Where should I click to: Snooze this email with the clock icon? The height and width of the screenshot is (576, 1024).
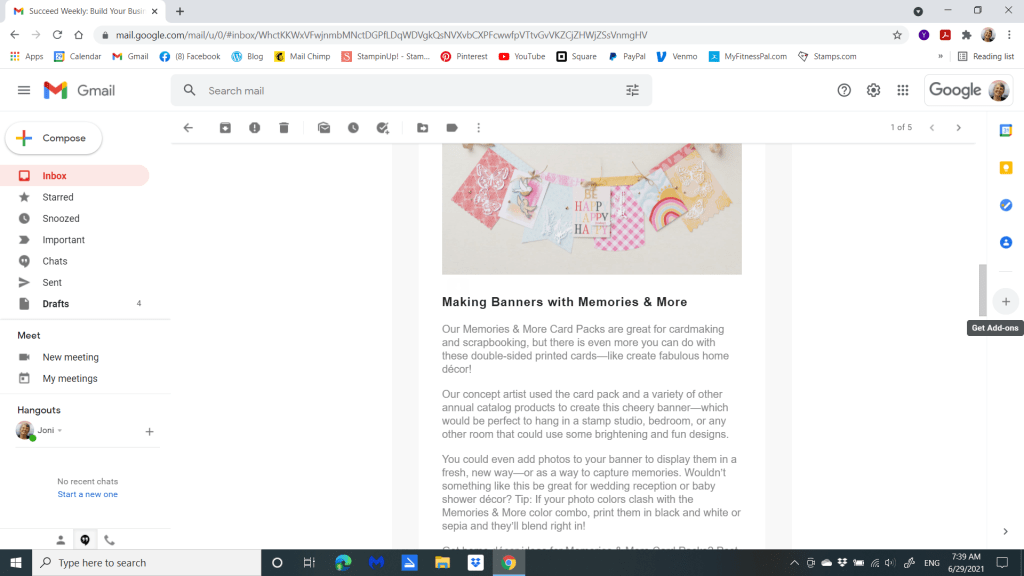[x=353, y=128]
